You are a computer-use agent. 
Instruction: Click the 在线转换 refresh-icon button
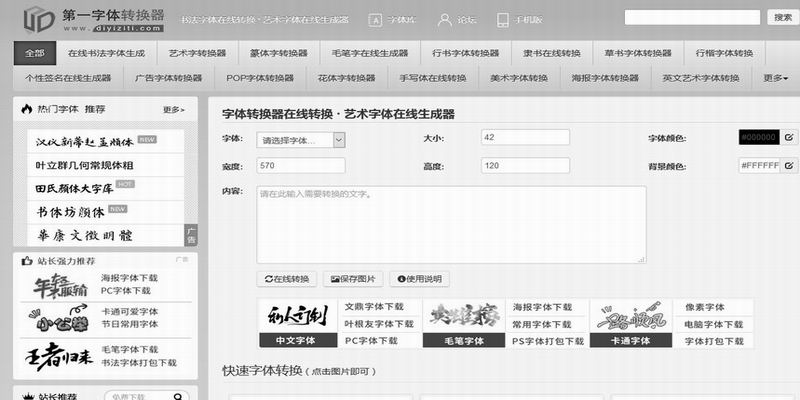click(289, 279)
